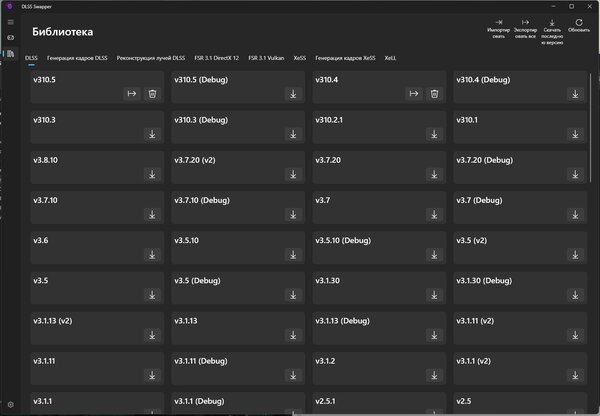This screenshot has height=416, width=600.
Task: Download the v310.2.1 DLSS version
Action: pyautogui.click(x=434, y=134)
